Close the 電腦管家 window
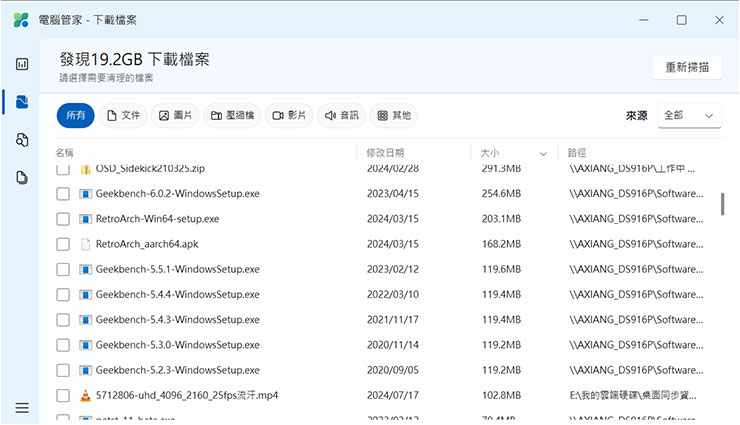Screen dimensions: 740x425 (x=719, y=20)
